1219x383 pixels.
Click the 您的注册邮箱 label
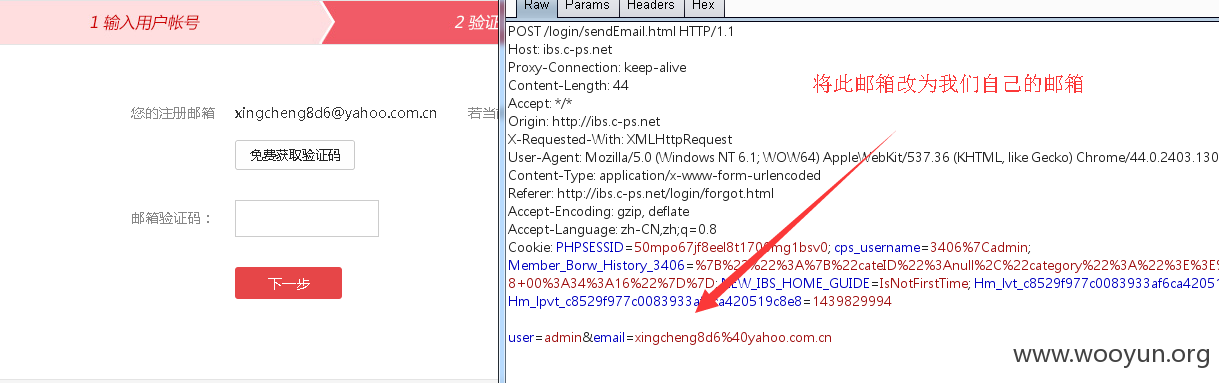[x=173, y=113]
